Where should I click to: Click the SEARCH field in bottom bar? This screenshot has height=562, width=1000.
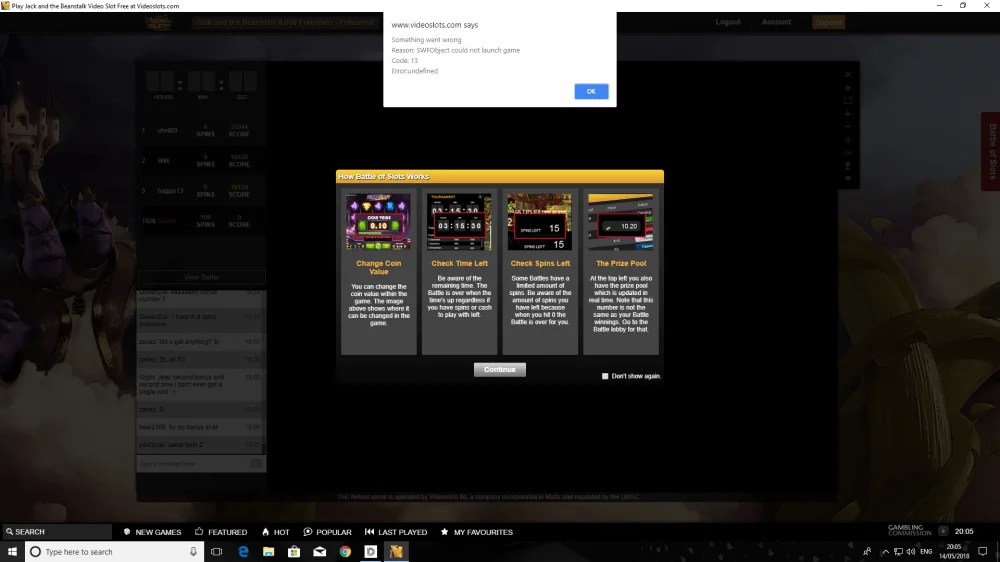(x=56, y=531)
